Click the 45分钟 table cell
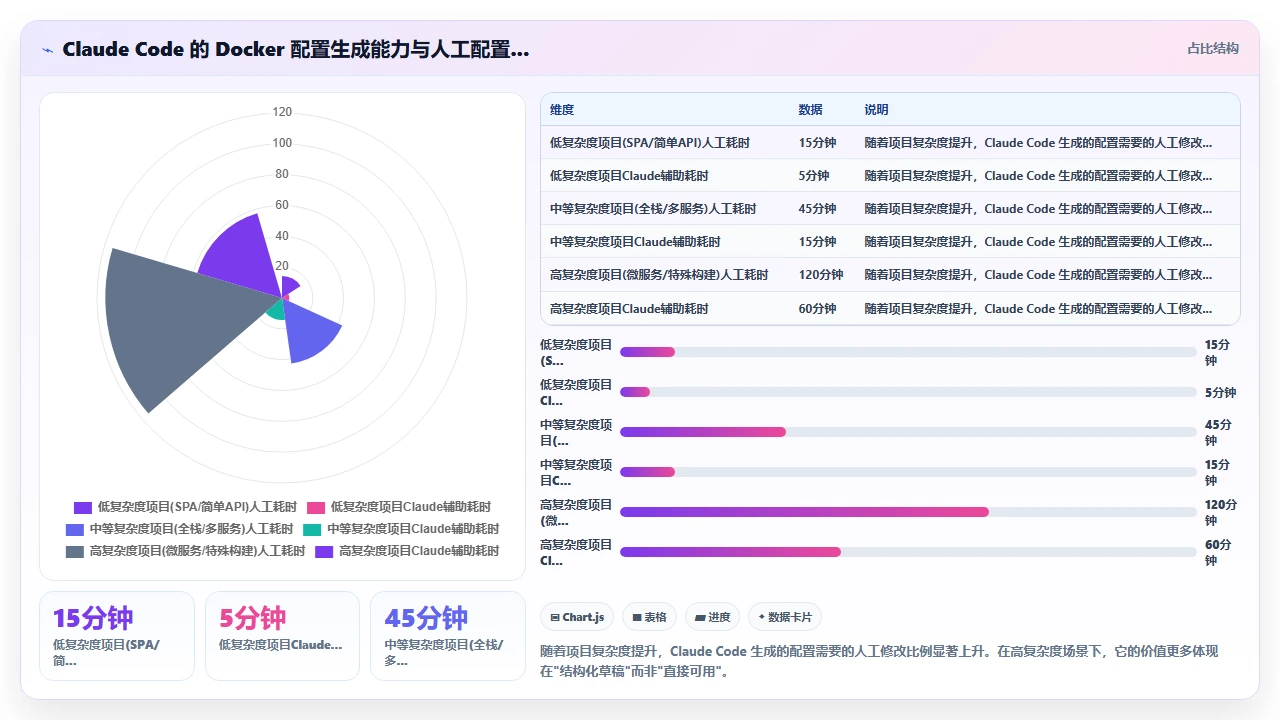1280x720 pixels. click(818, 209)
